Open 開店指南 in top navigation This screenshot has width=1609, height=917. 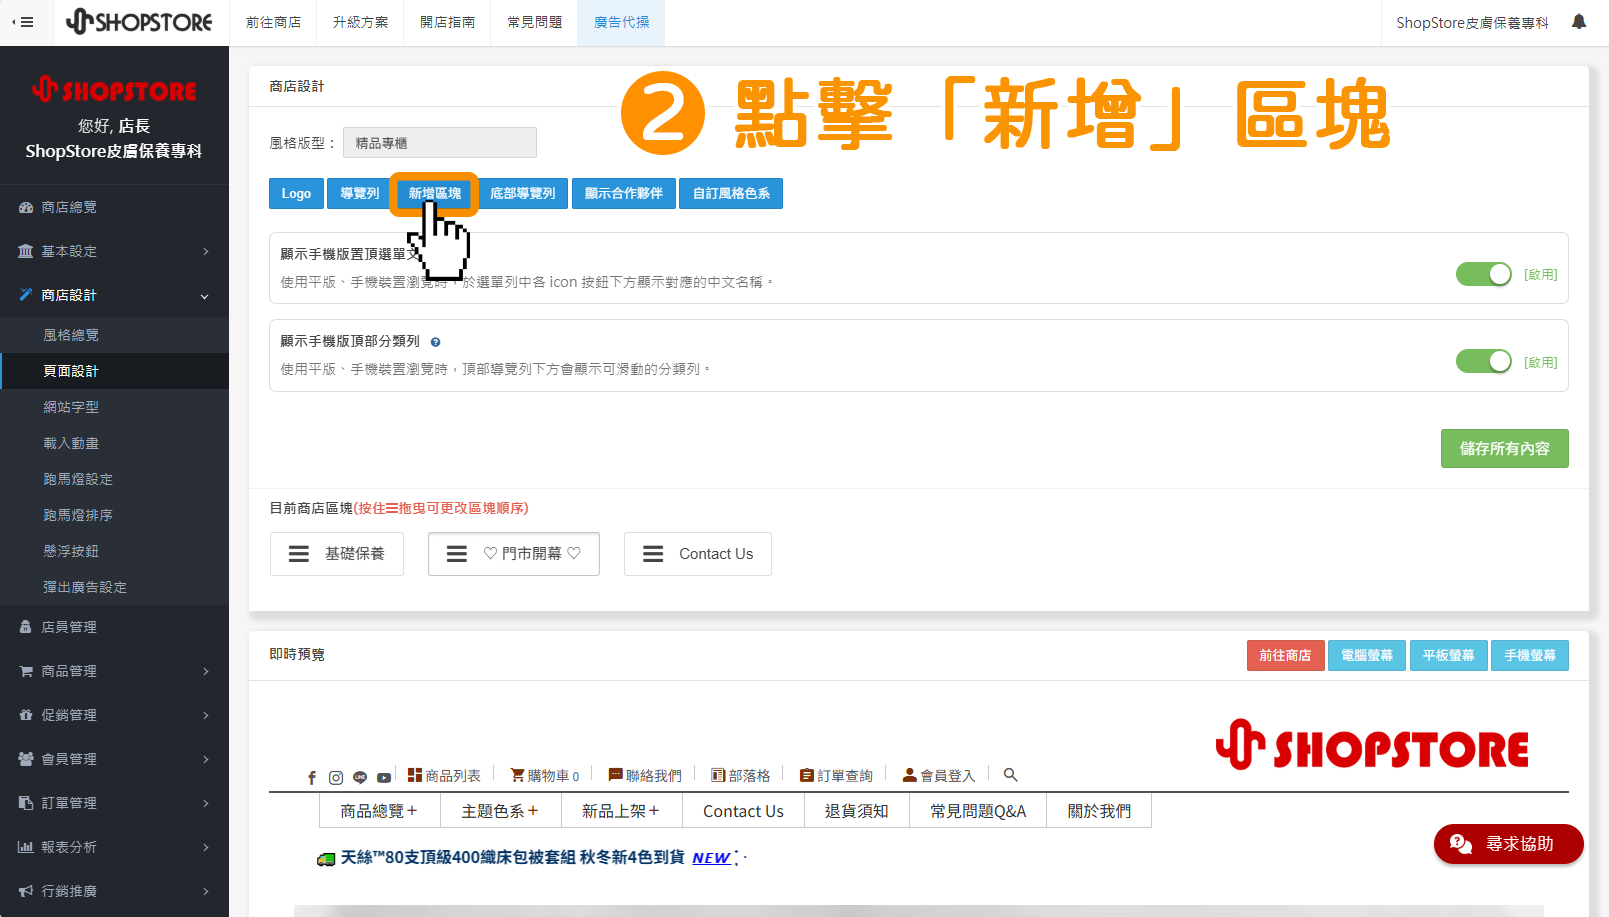pos(447,22)
